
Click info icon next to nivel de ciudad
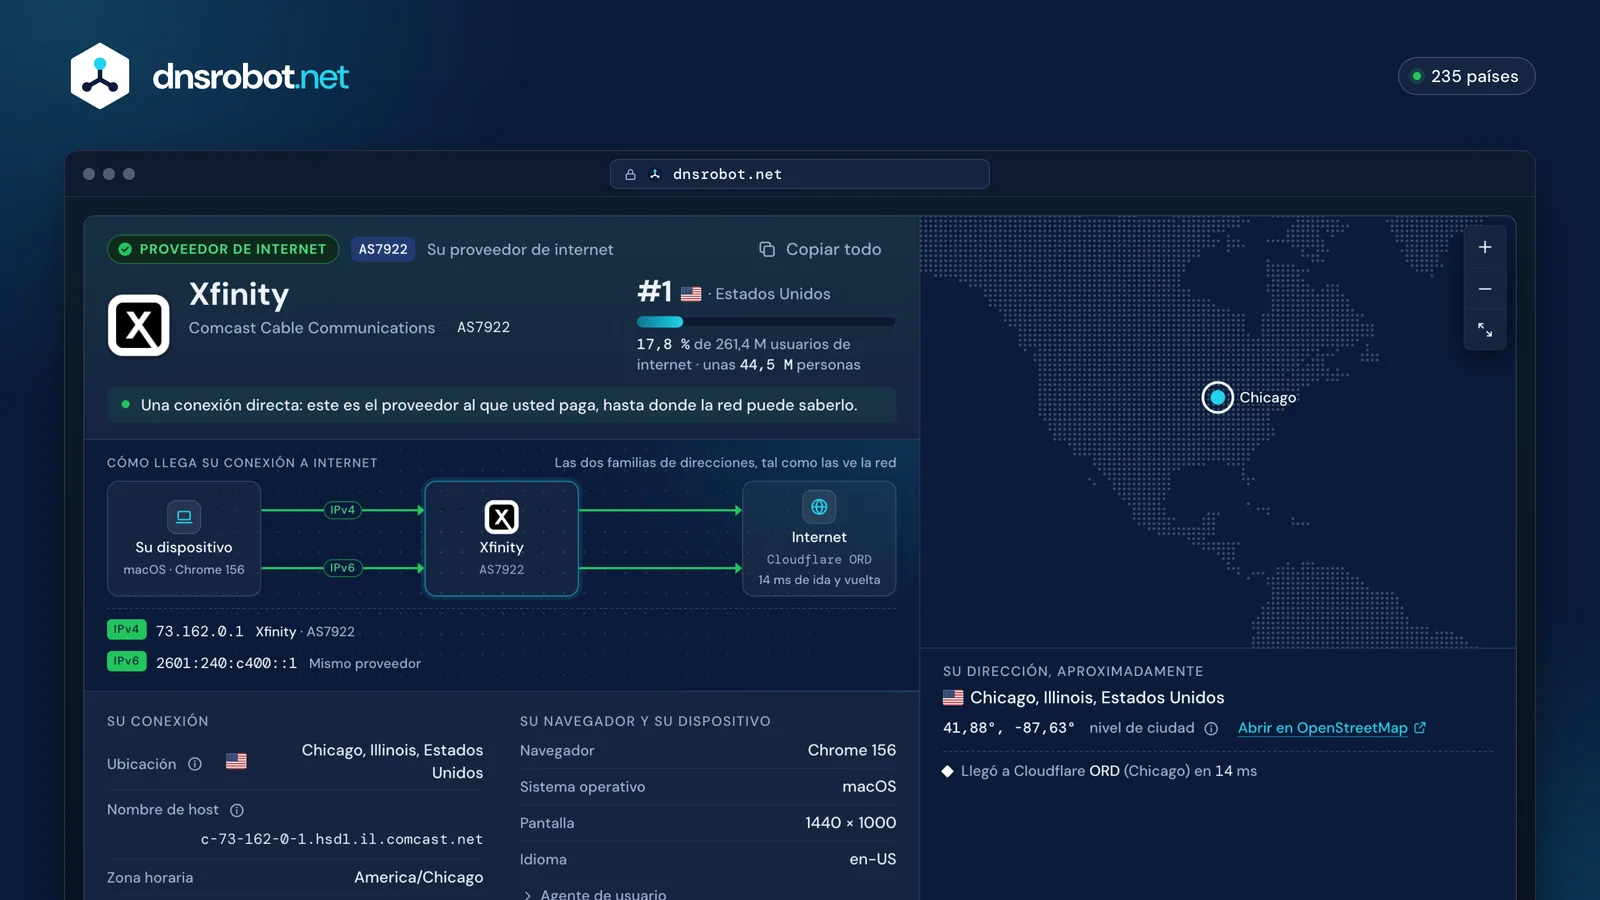[1211, 729]
